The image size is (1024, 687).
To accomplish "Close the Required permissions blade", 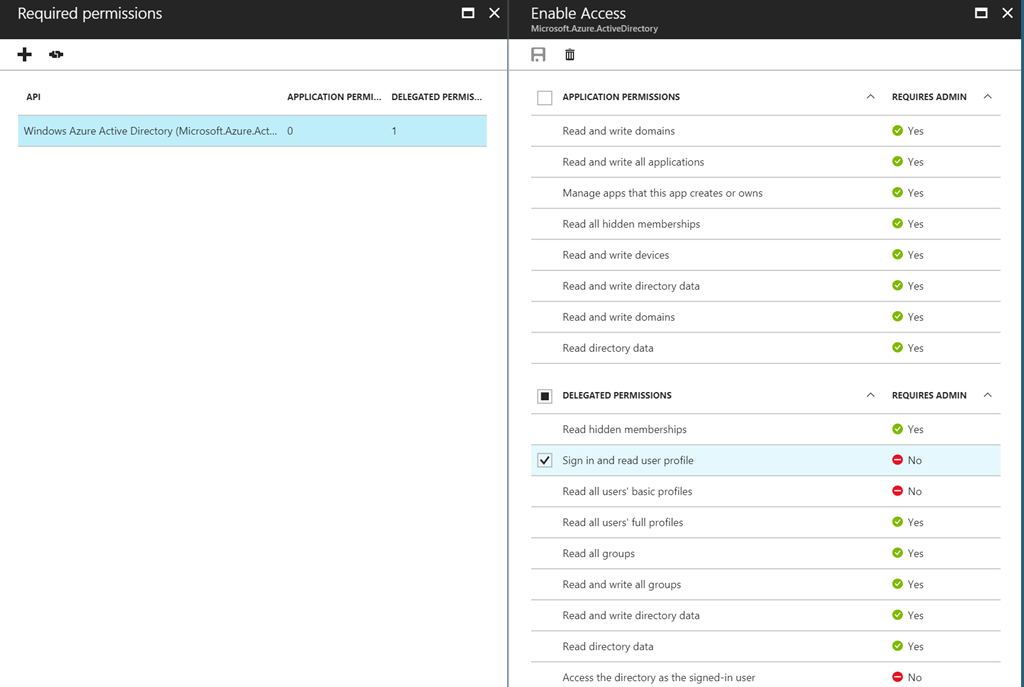I will click(494, 13).
